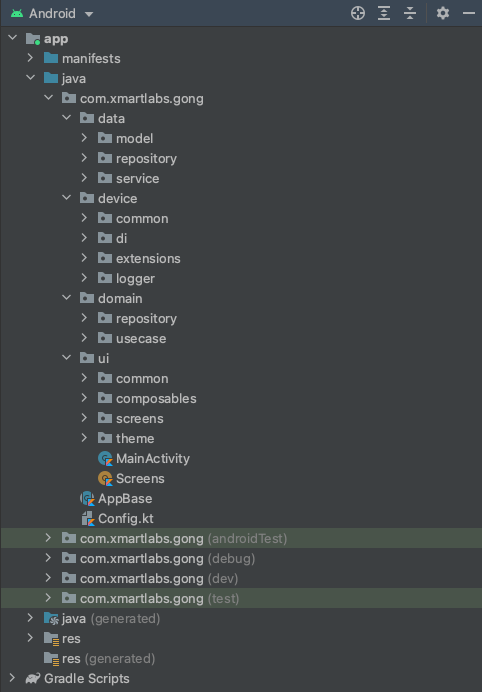482x692 pixels.
Task: Open the project view settings gear
Action: (x=443, y=13)
